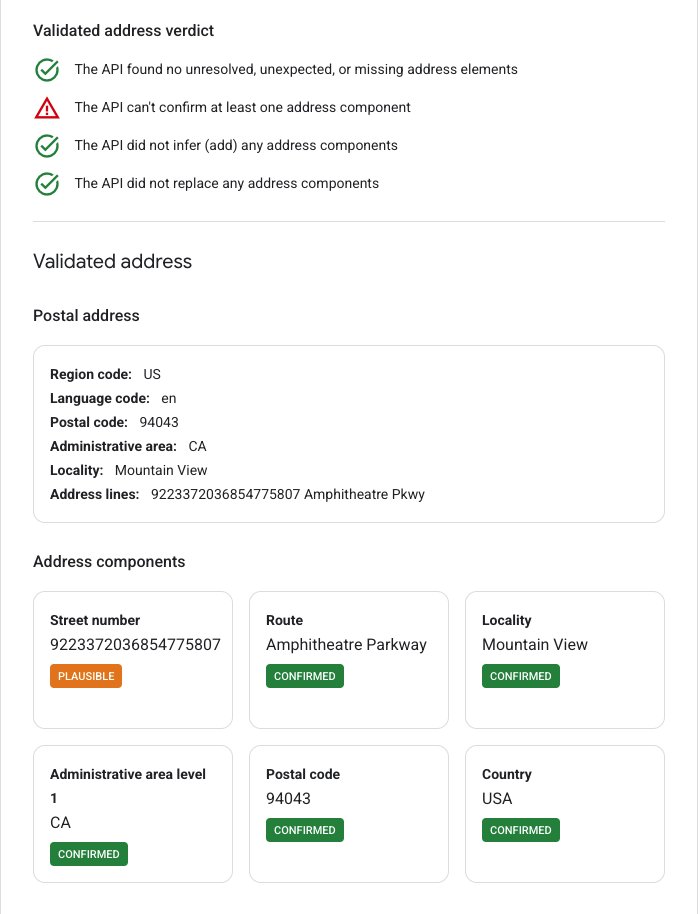Click the Language code en entry
700x914 pixels.
click(x=113, y=399)
